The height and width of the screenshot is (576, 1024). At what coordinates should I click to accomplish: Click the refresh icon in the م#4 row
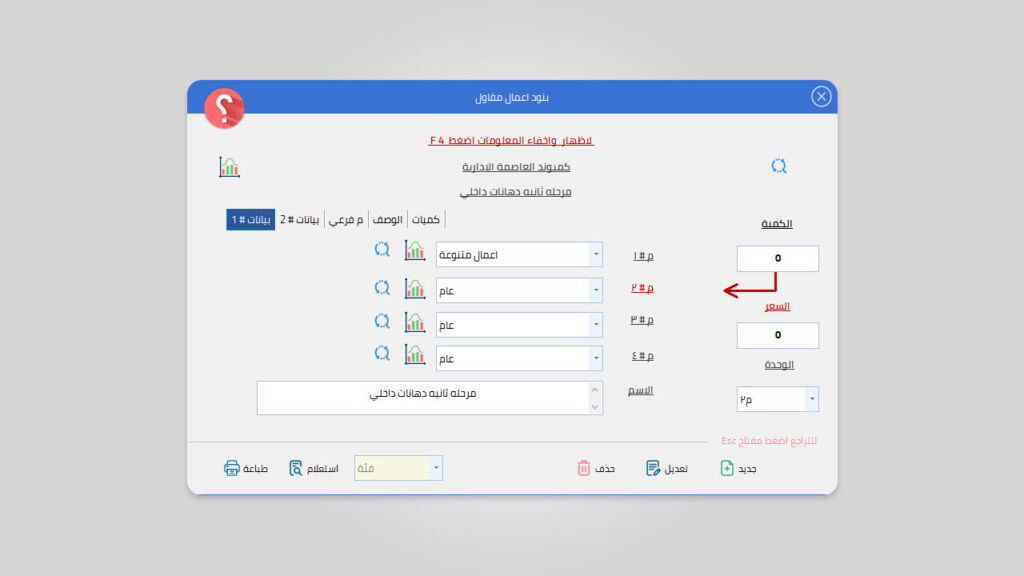click(x=381, y=354)
